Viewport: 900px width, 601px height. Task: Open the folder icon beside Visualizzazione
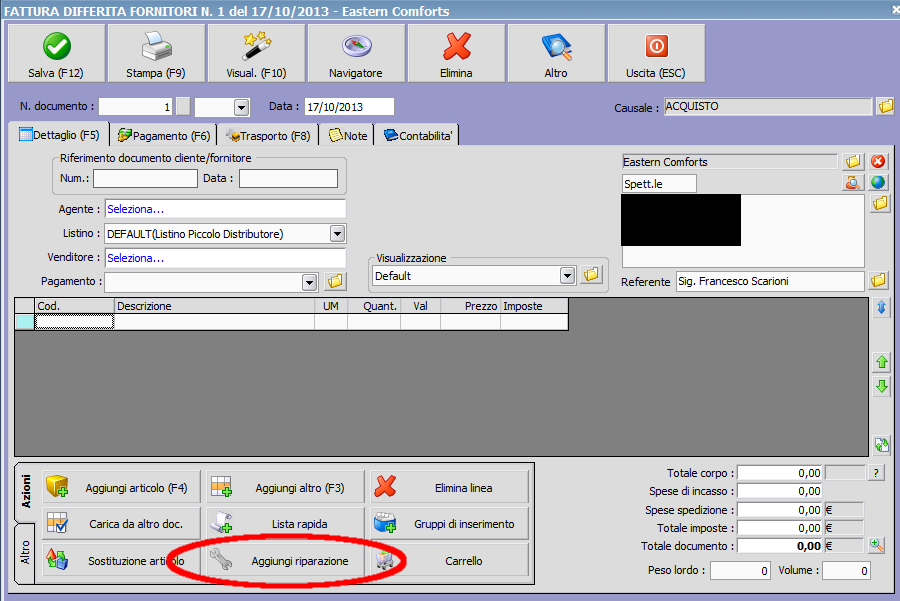[591, 275]
